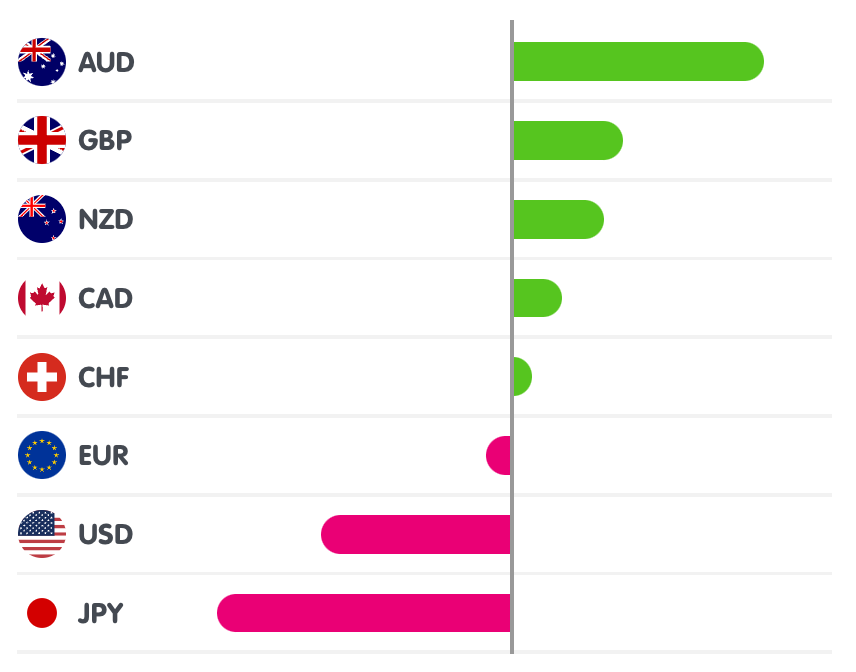This screenshot has height=672, width=856.
Task: Click the green AUD strength bar
Action: (637, 62)
